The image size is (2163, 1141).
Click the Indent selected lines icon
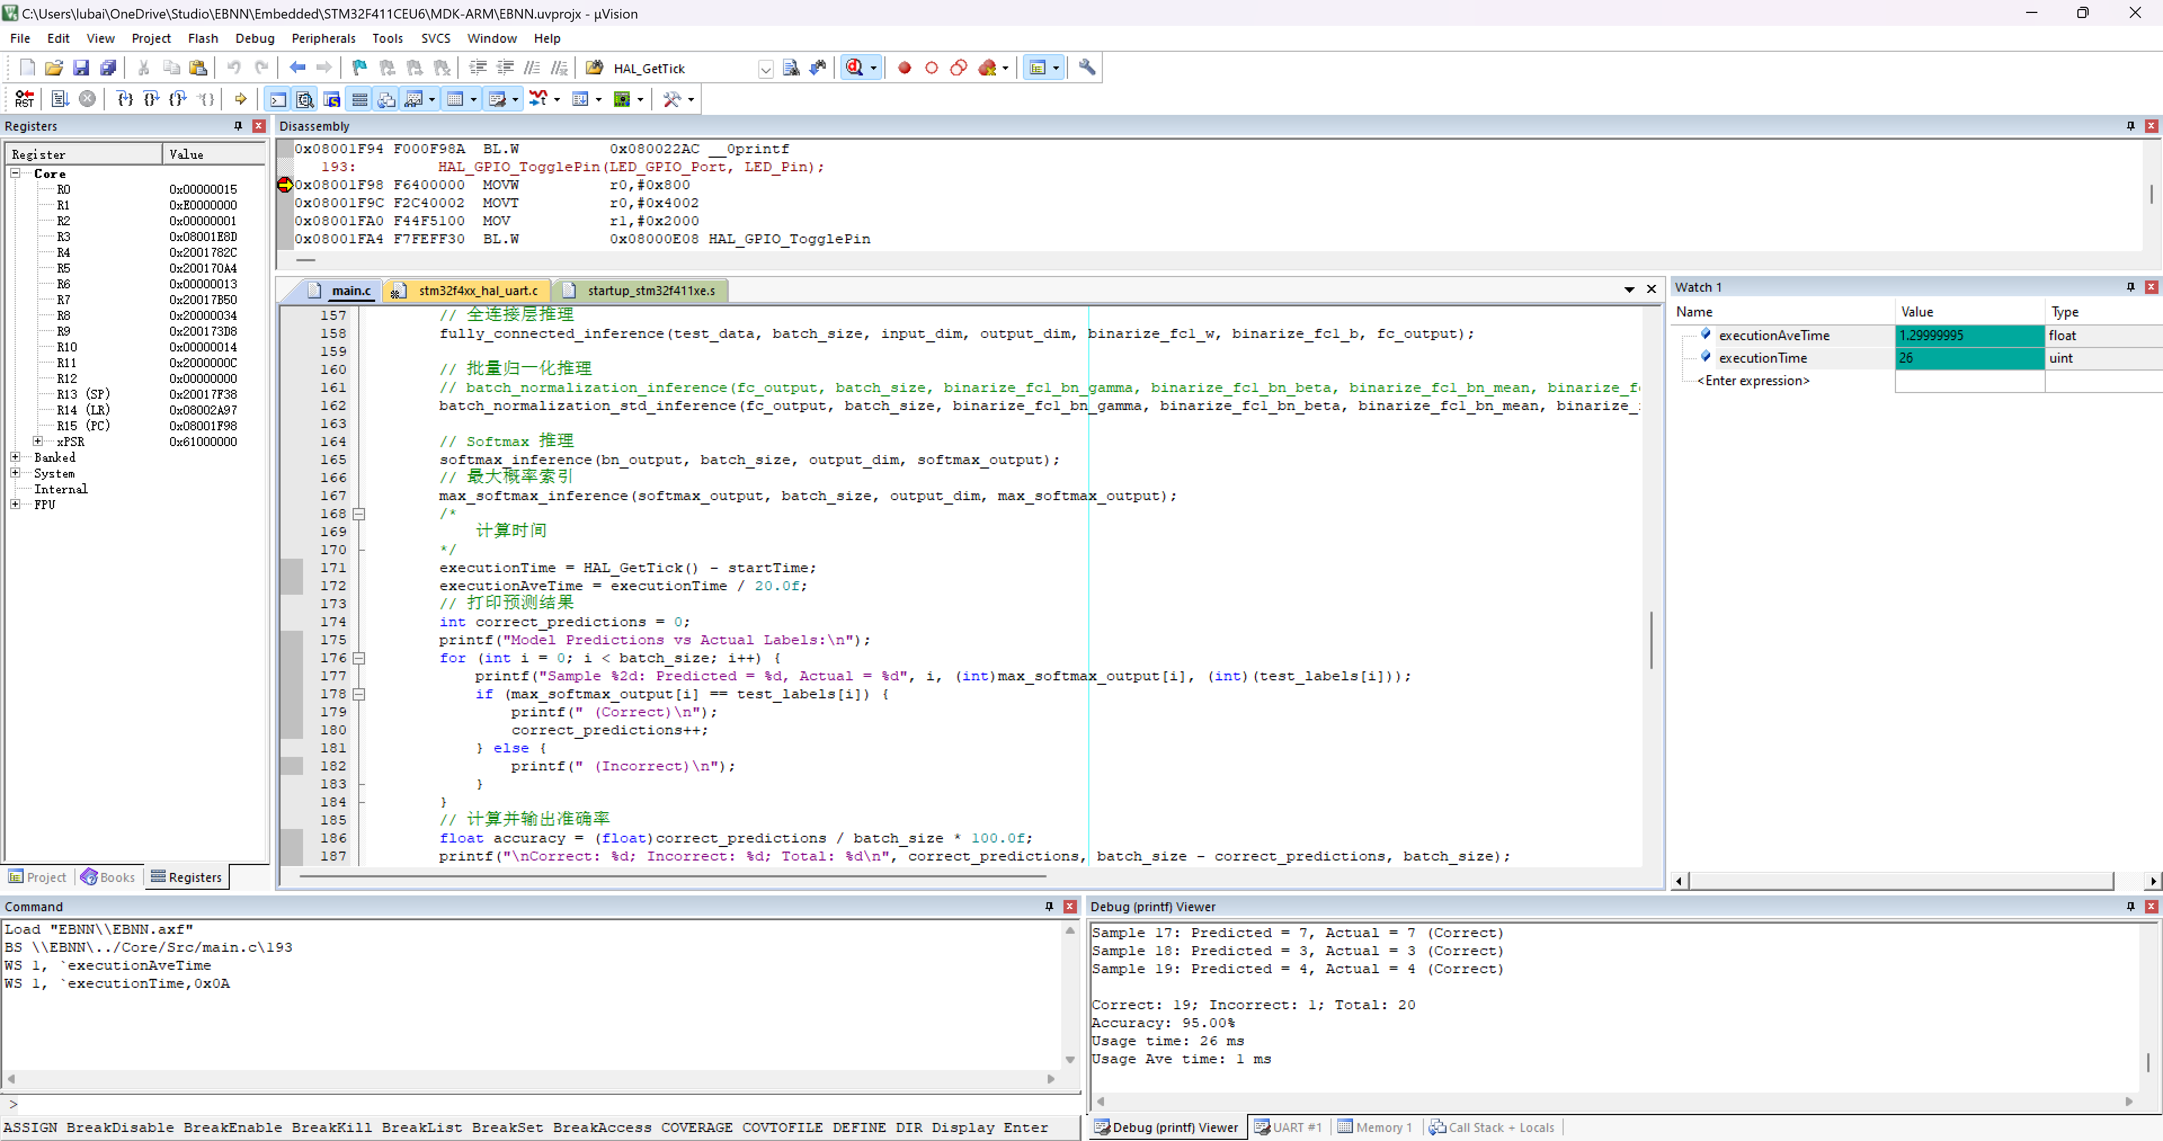pos(478,68)
